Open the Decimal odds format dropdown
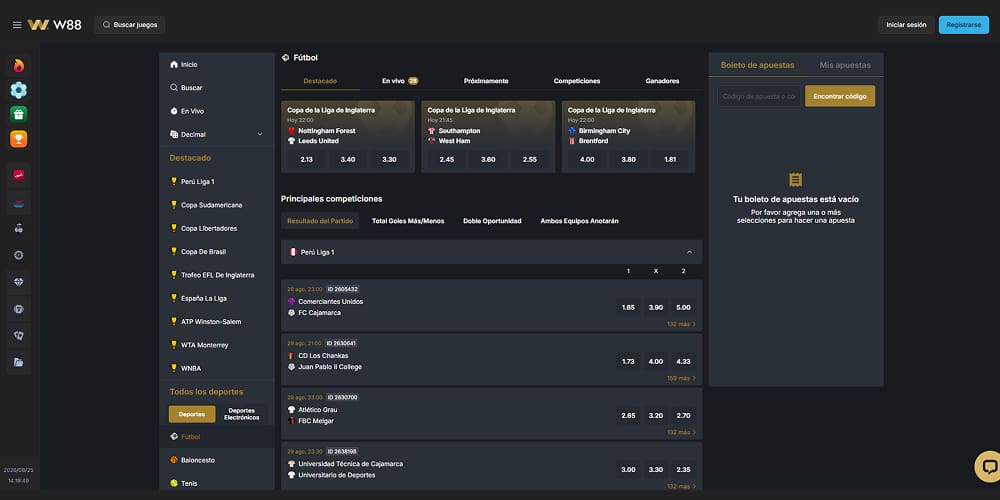This screenshot has width=1000, height=500. (217, 135)
